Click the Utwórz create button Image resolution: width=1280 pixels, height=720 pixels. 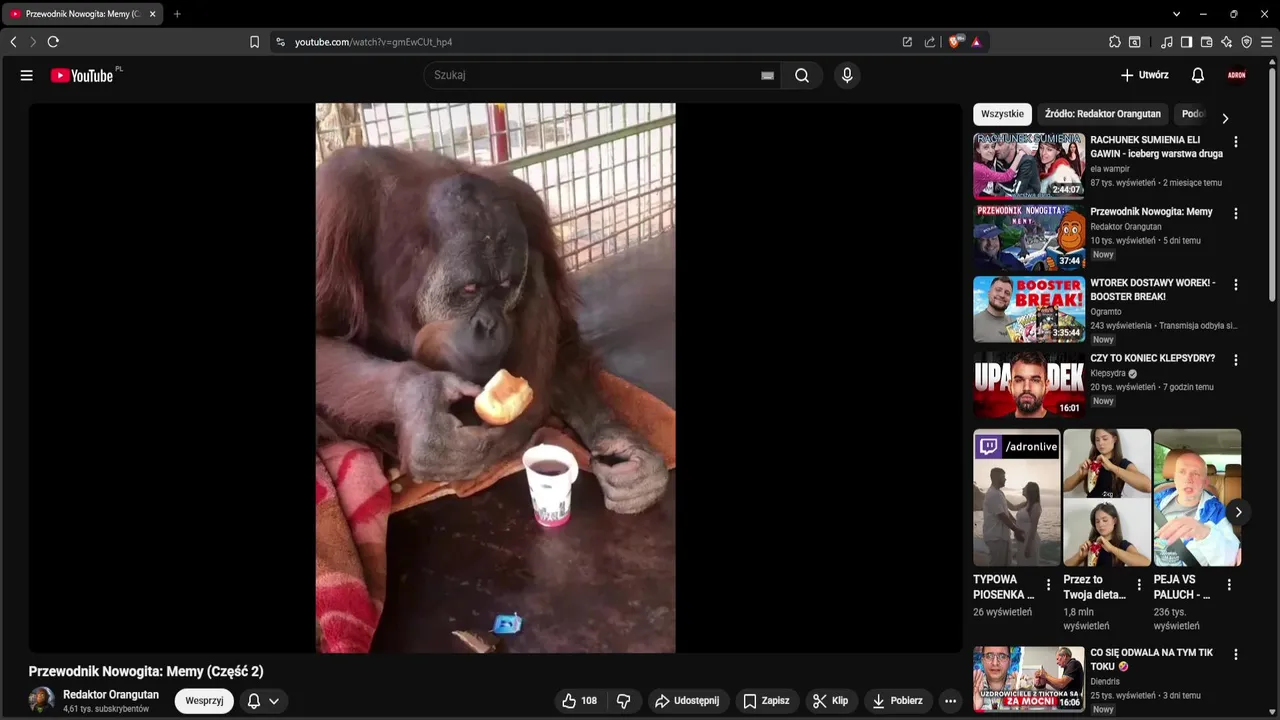(x=1145, y=75)
